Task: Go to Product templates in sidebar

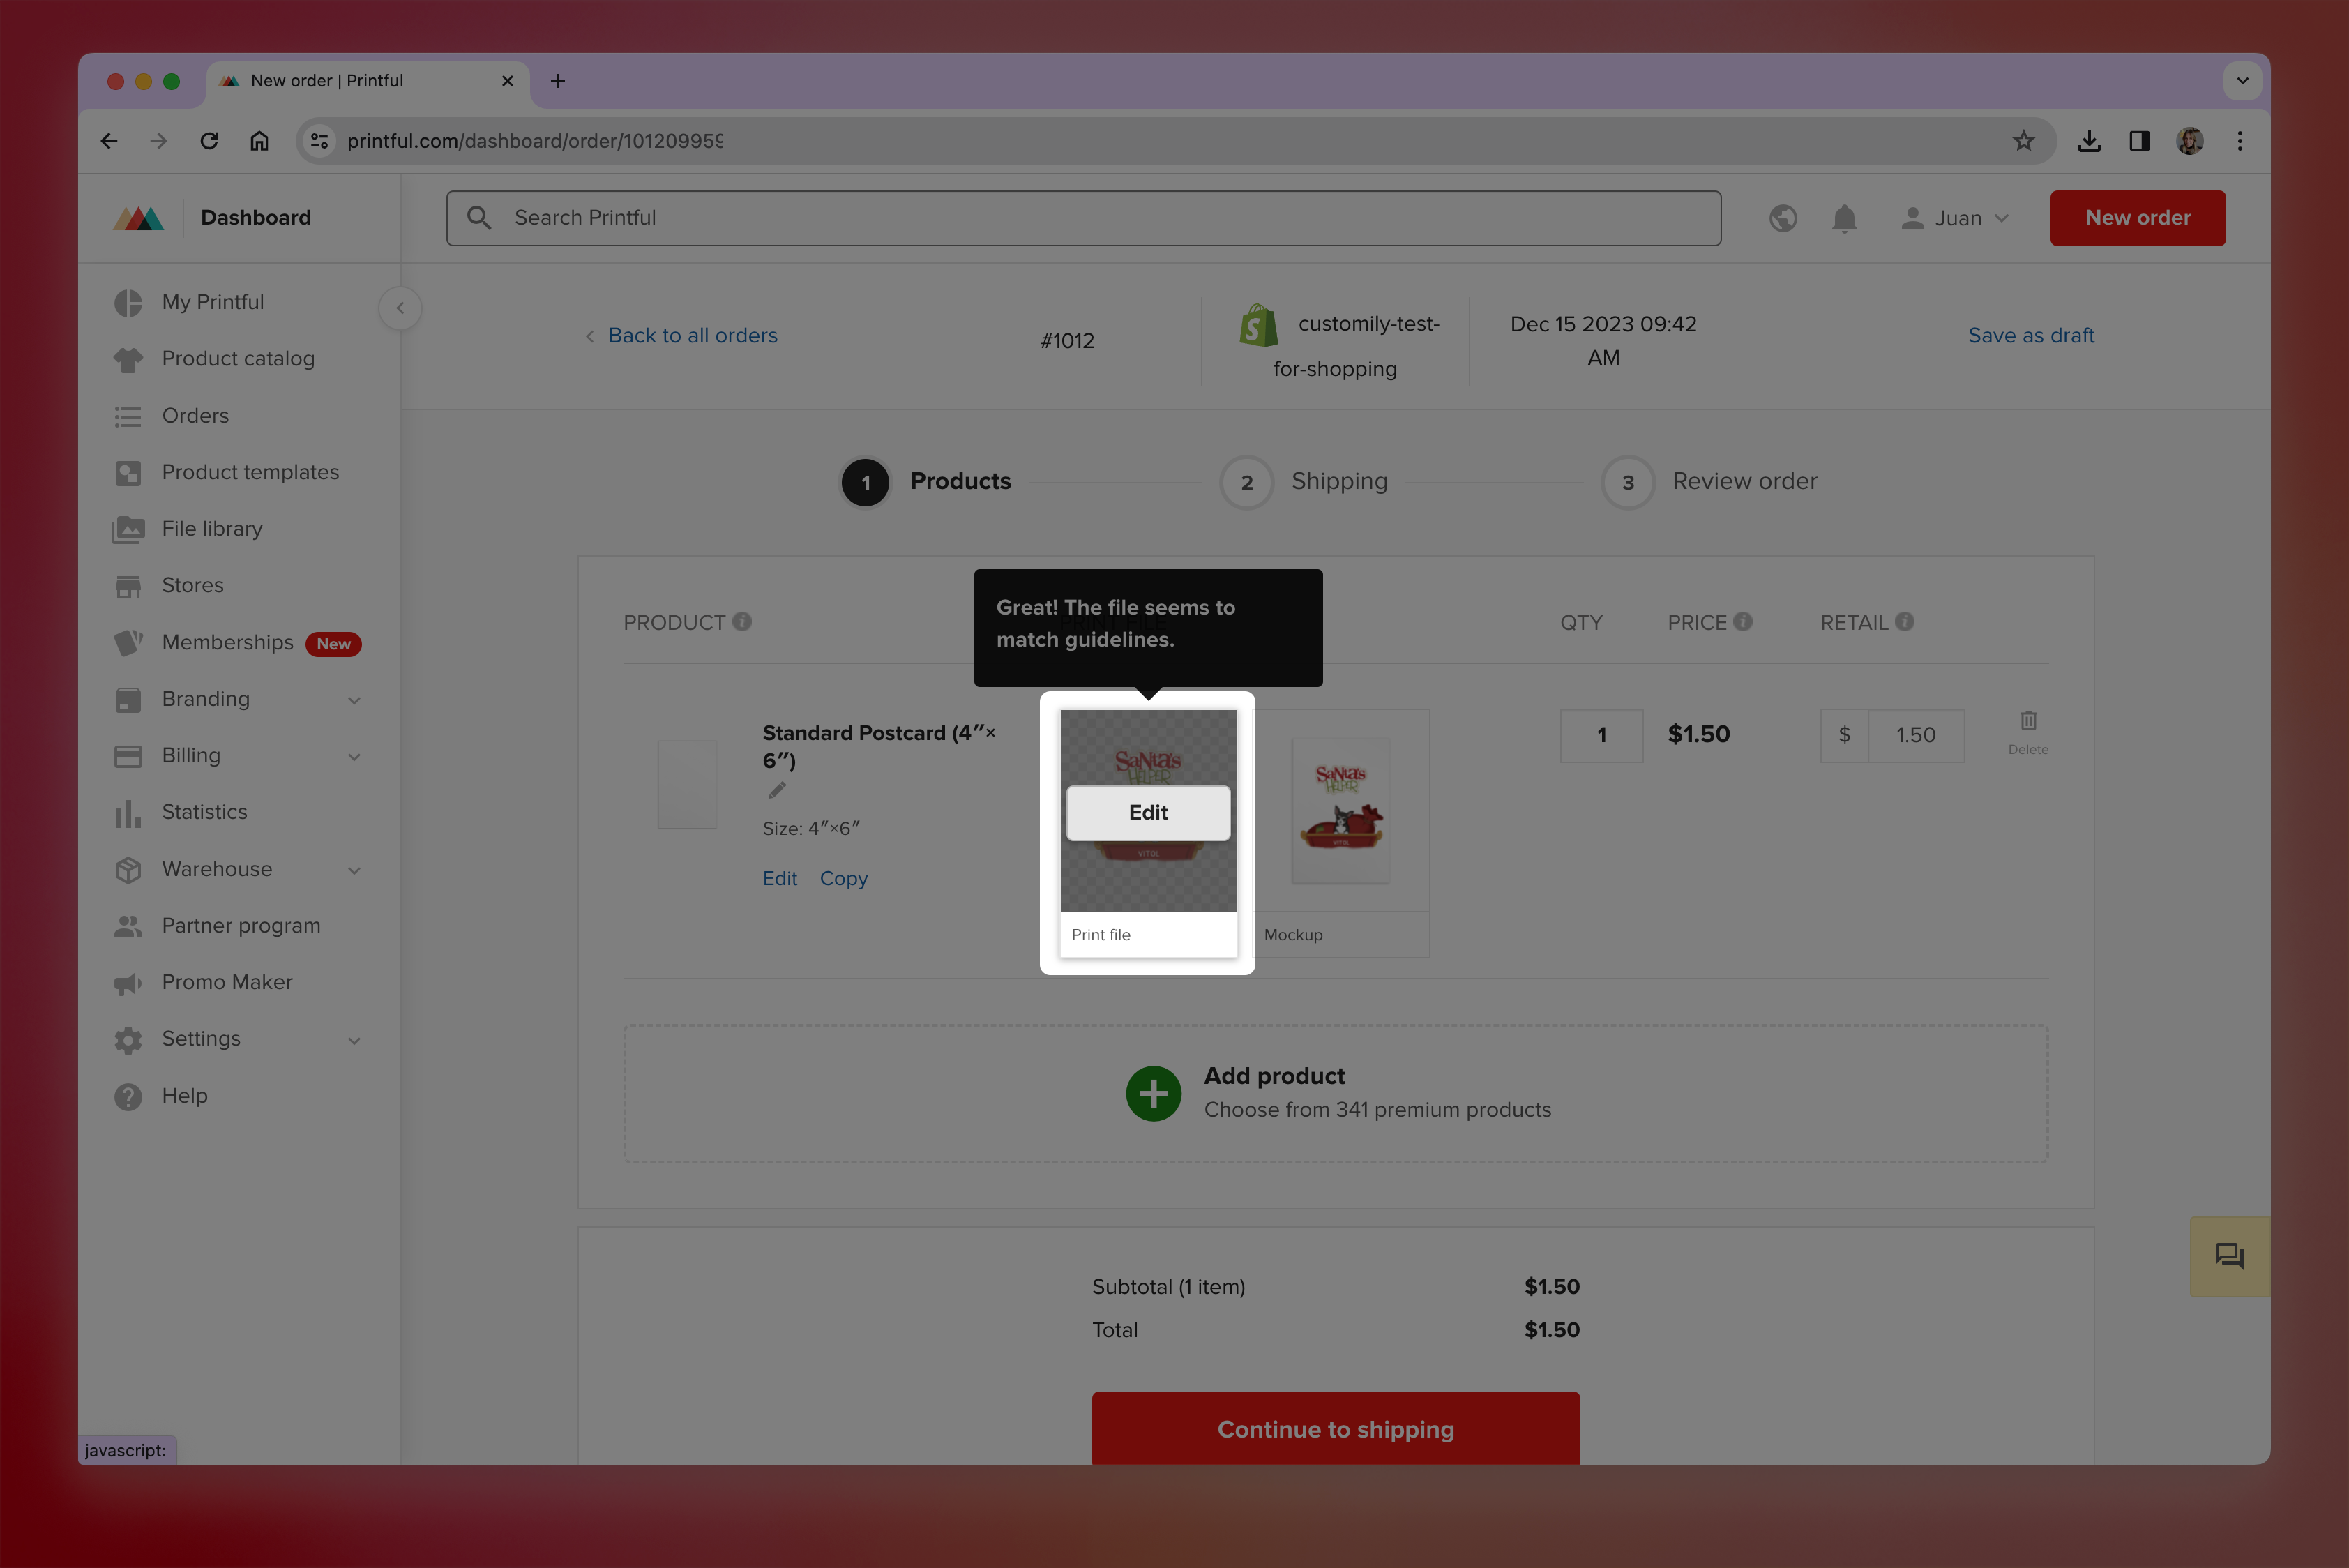Action: point(250,472)
